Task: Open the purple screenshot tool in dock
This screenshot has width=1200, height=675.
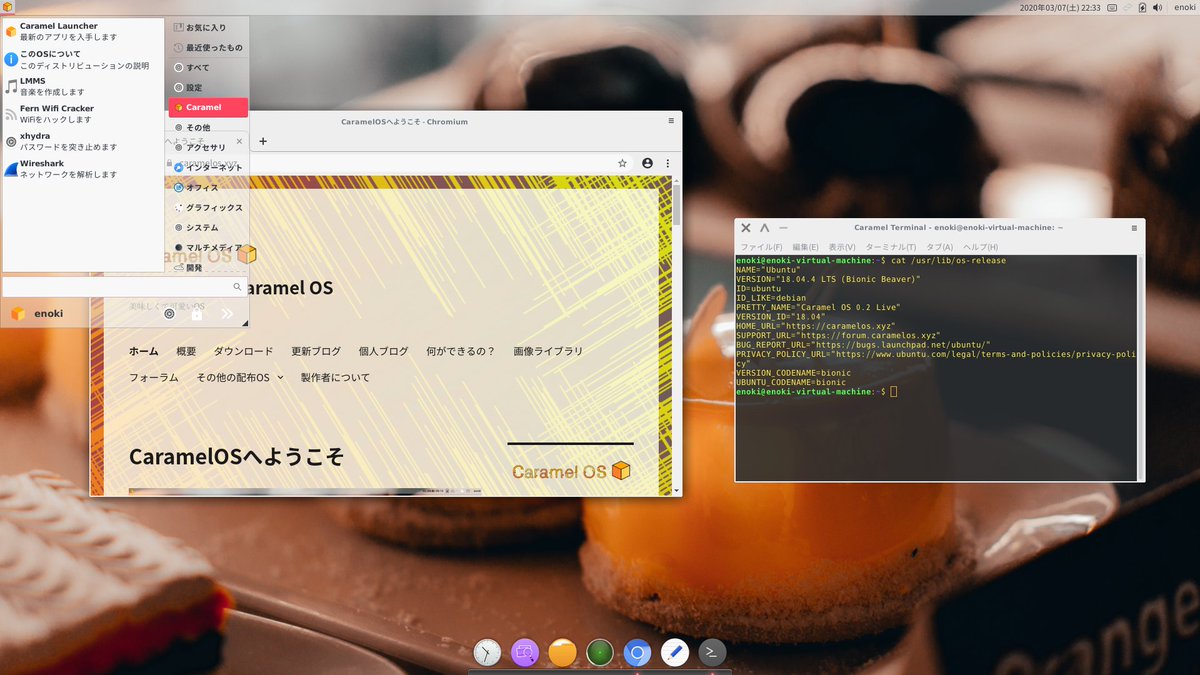Action: coord(525,653)
